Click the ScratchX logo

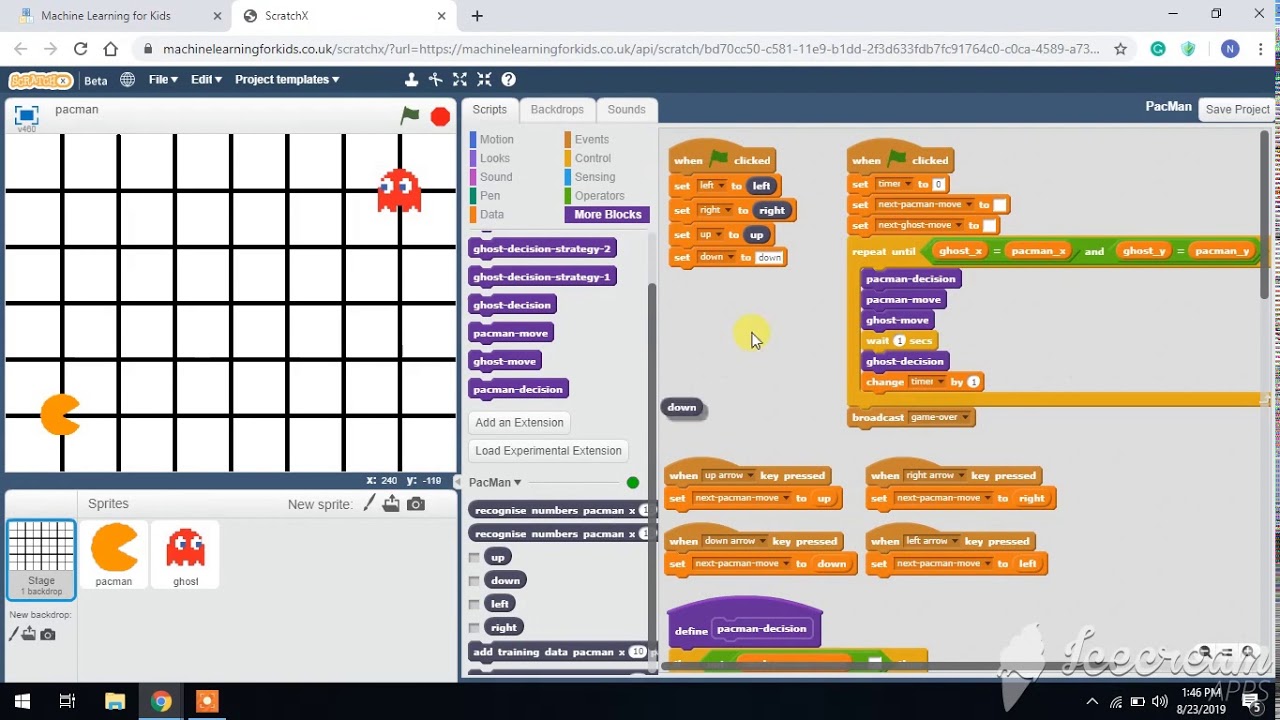point(41,80)
